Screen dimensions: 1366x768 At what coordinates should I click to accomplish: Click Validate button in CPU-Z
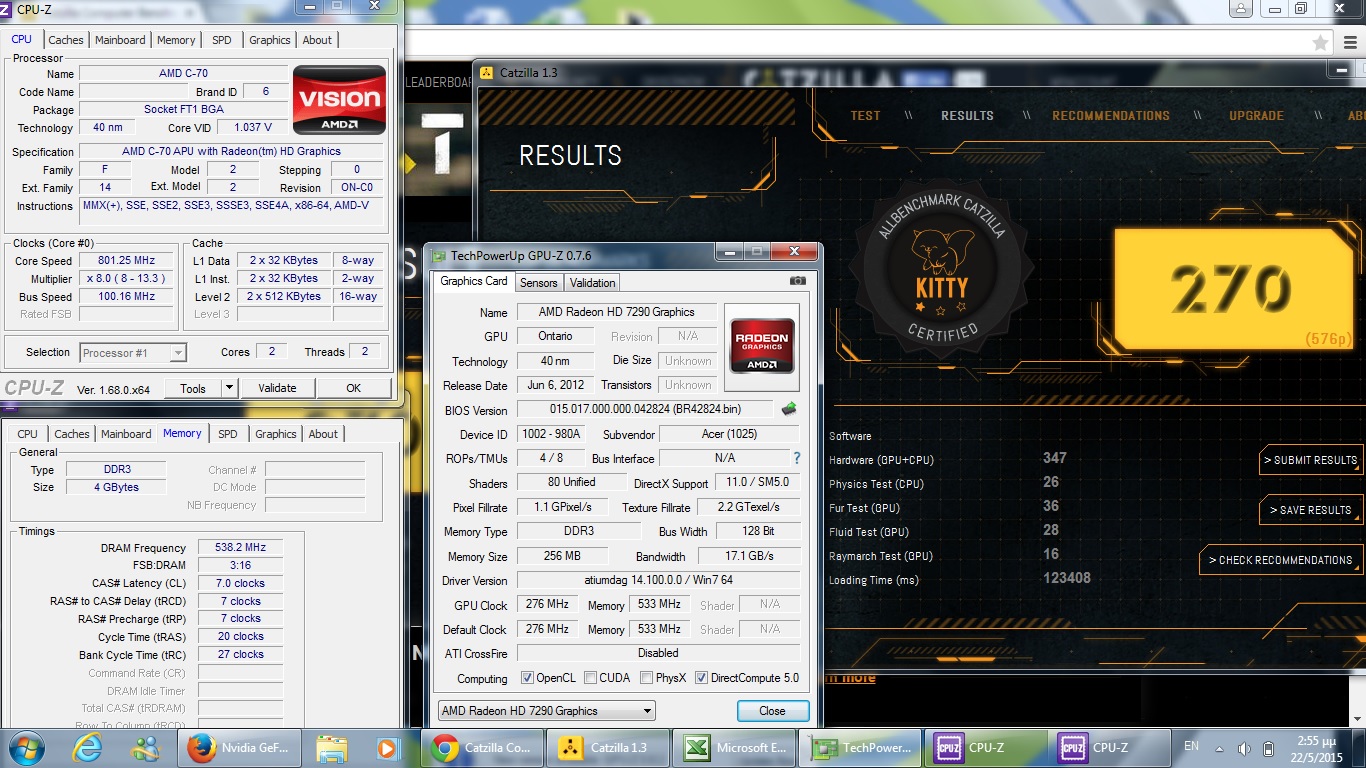277,388
